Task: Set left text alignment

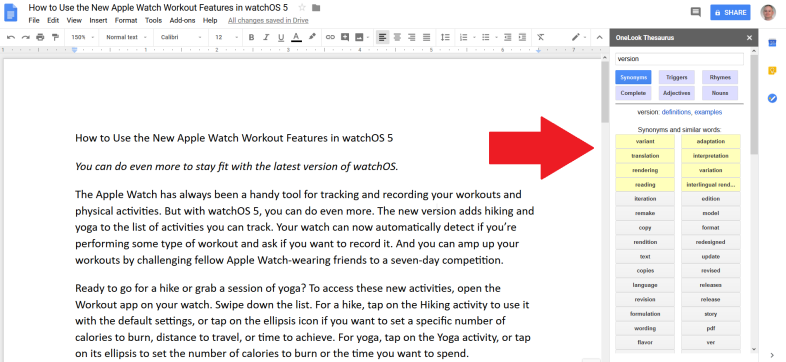Action: pyautogui.click(x=382, y=37)
